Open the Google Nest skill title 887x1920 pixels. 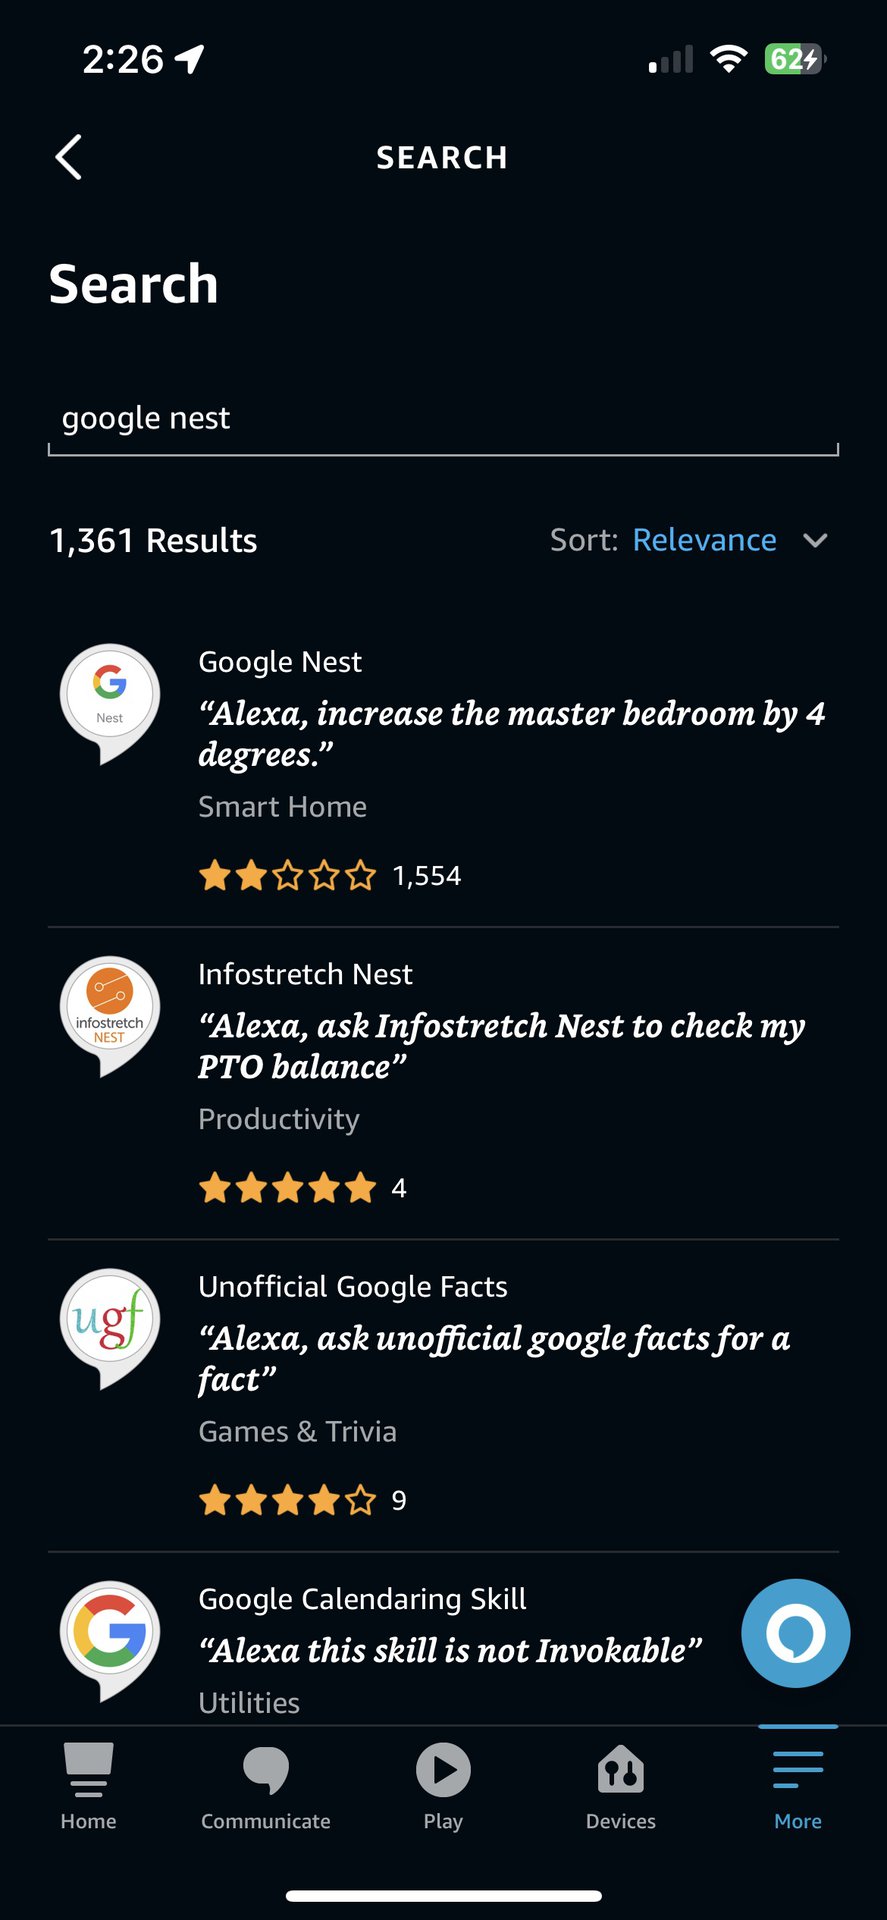(280, 662)
